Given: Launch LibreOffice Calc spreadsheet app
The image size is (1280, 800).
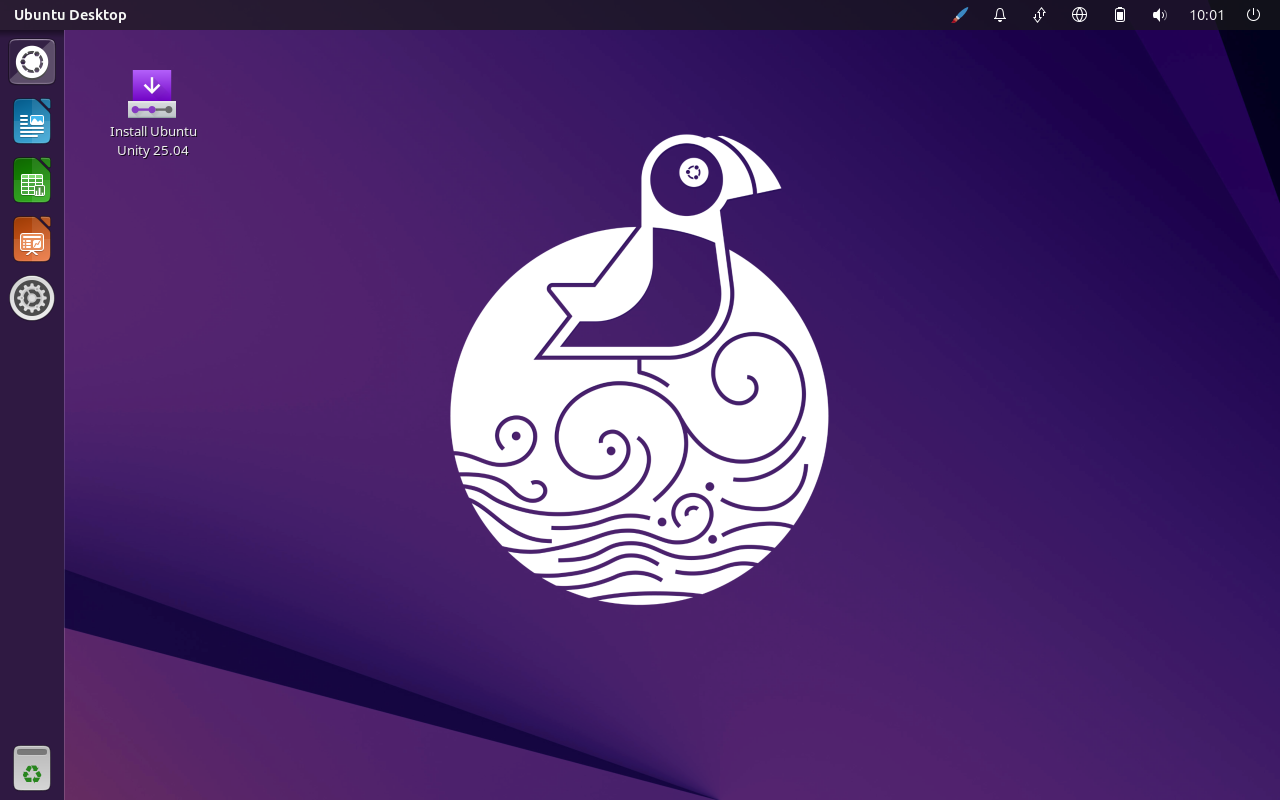Looking at the screenshot, I should click(x=31, y=180).
